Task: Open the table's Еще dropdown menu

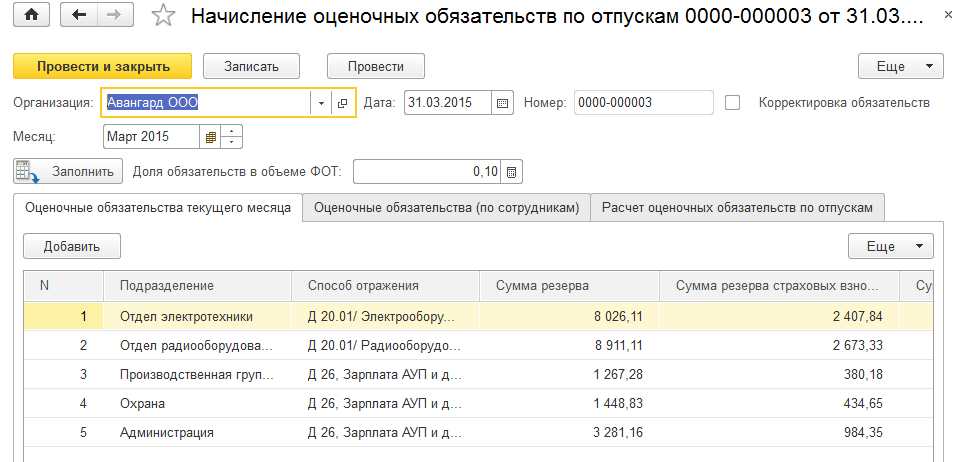Action: point(890,246)
